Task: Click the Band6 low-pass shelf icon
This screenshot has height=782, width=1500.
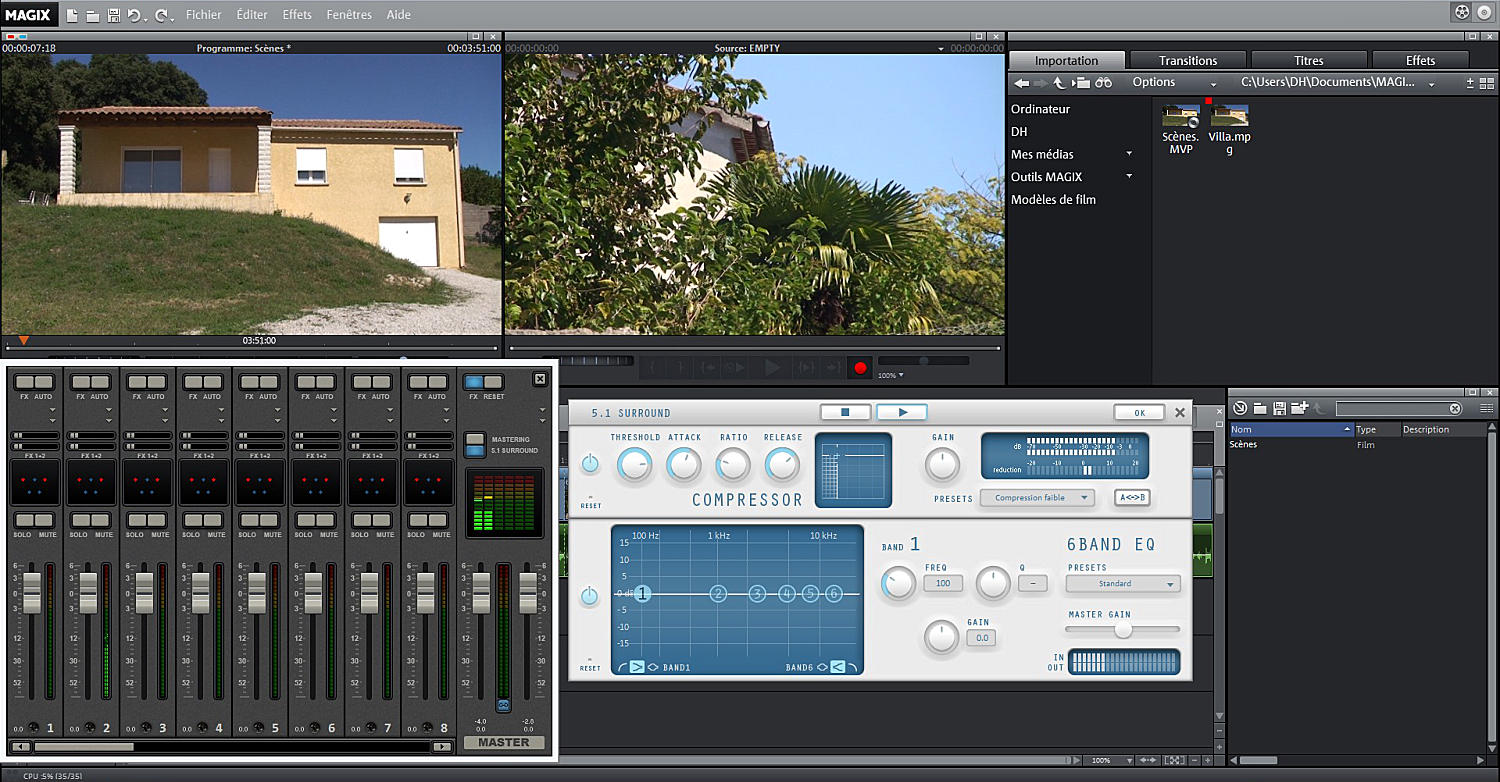Action: tap(838, 667)
